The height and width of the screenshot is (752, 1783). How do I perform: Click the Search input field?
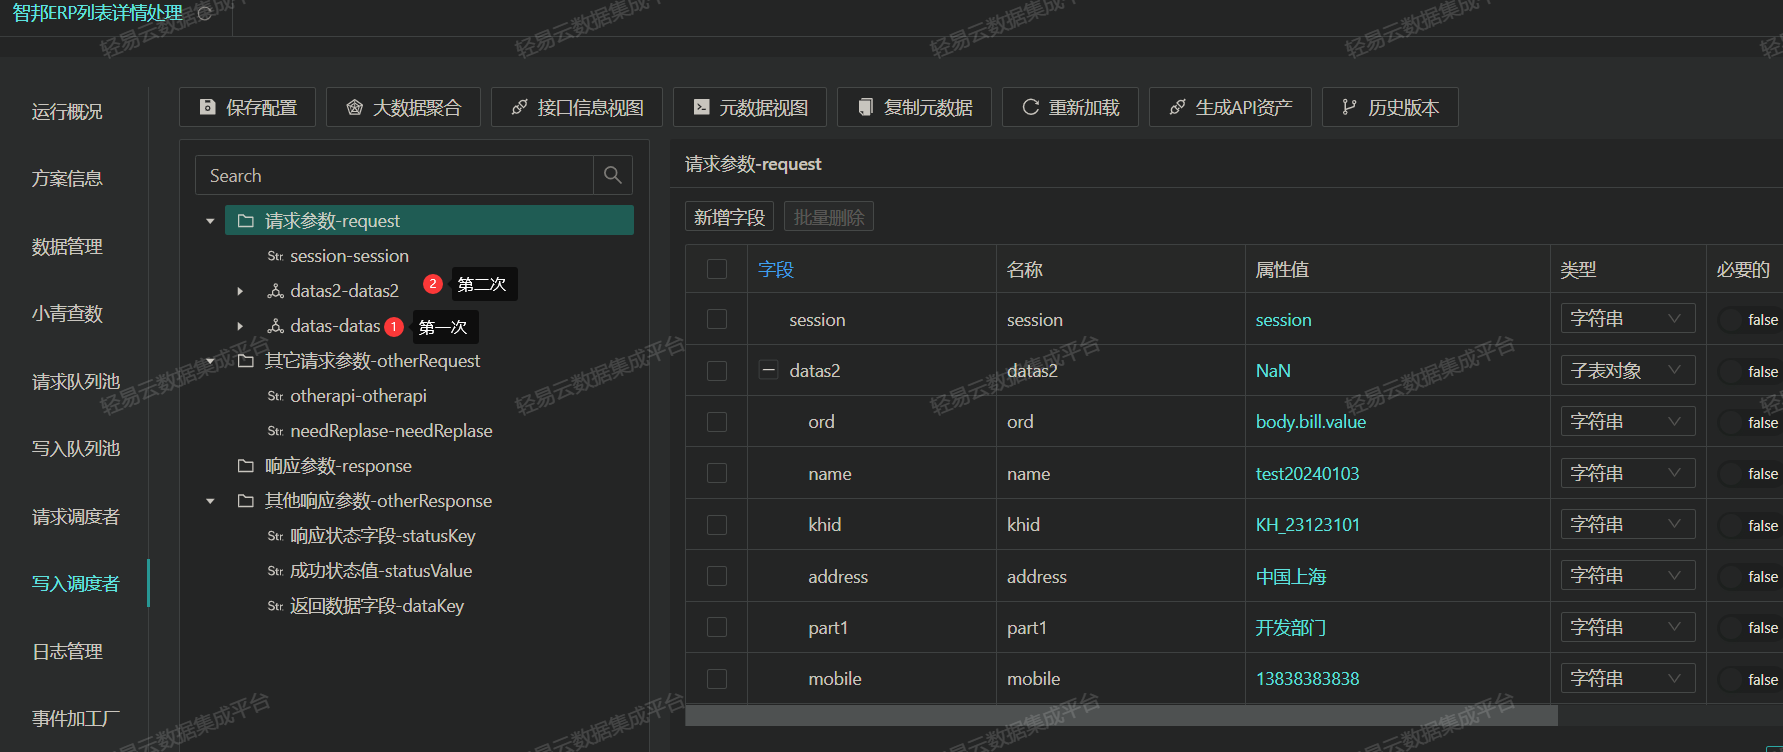point(395,175)
